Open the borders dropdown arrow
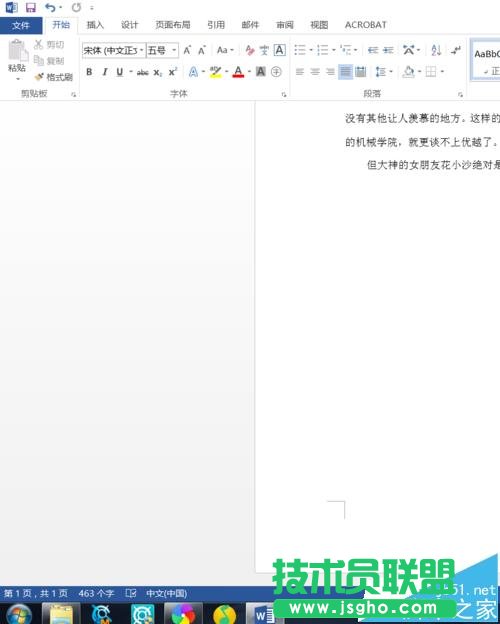 pos(442,72)
